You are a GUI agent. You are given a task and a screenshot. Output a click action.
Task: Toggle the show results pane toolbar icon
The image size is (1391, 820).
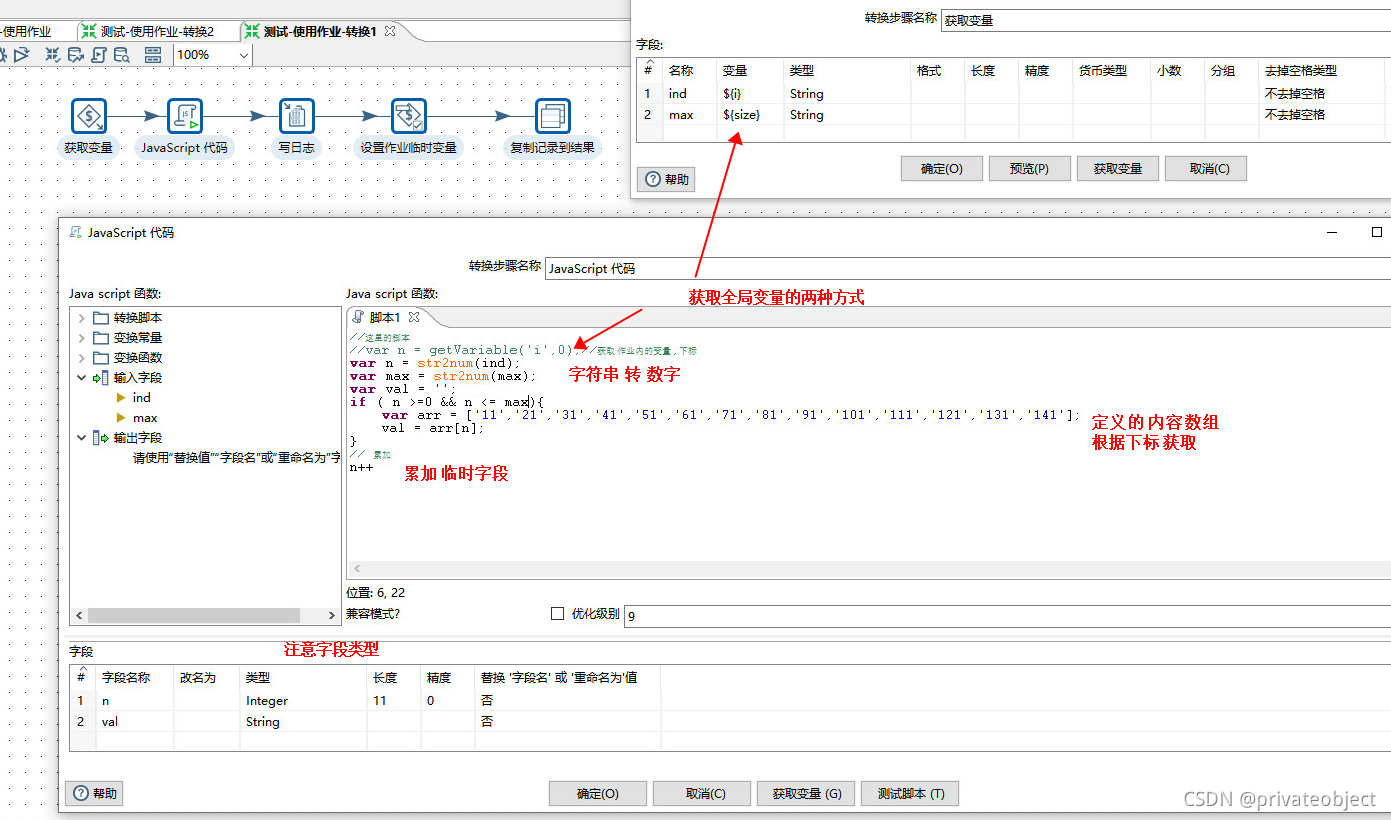tap(153, 55)
